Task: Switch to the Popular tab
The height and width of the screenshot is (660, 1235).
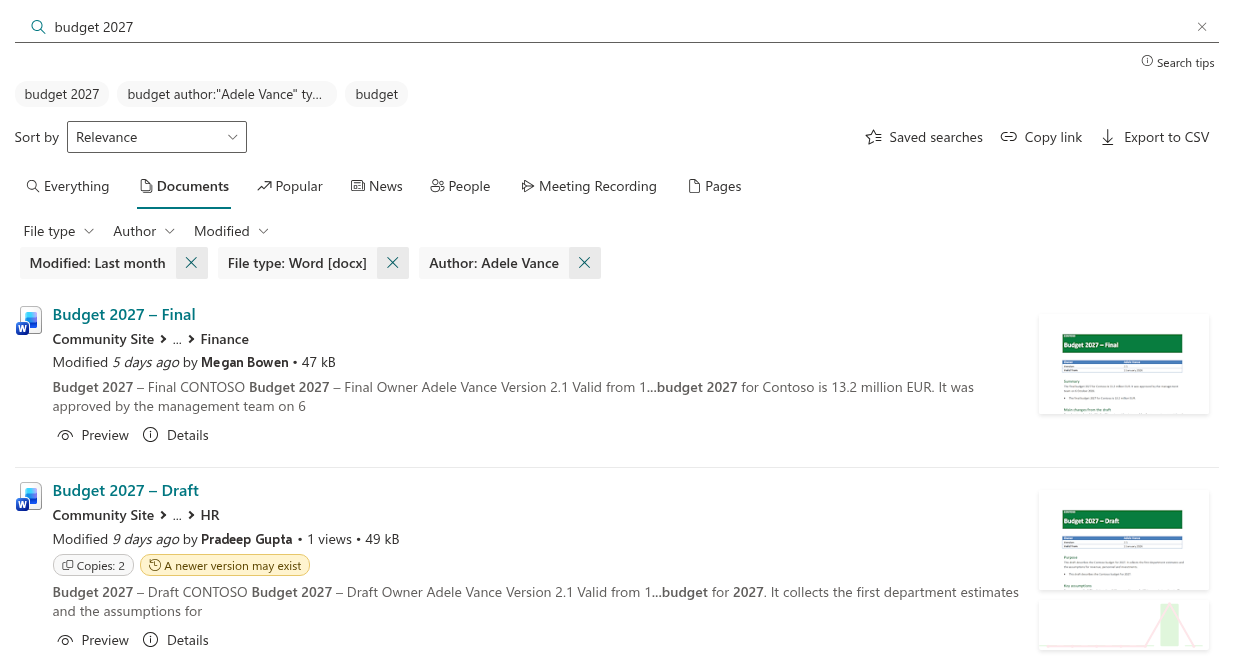Action: (289, 186)
